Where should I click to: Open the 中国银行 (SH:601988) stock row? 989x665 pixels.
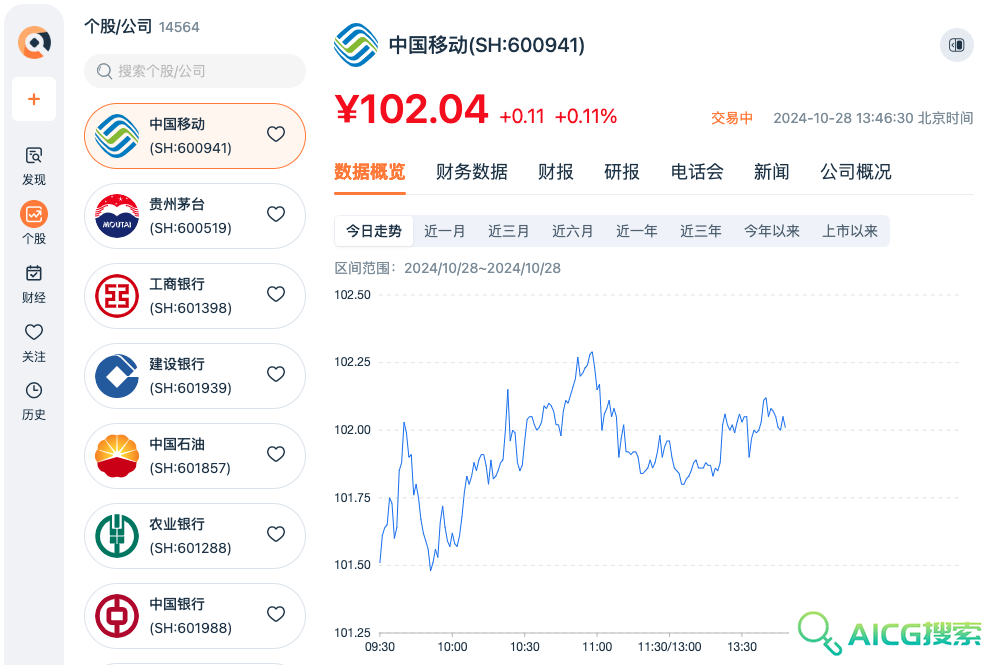pos(195,616)
